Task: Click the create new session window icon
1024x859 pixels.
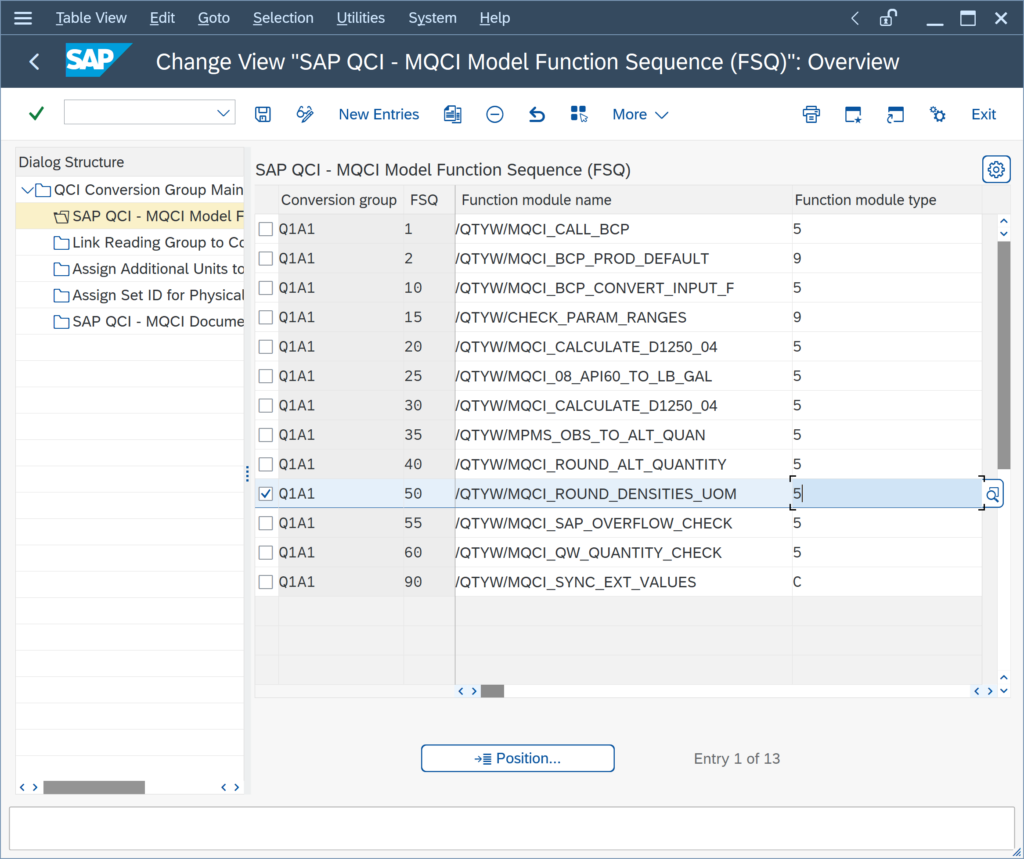Action: coord(853,114)
